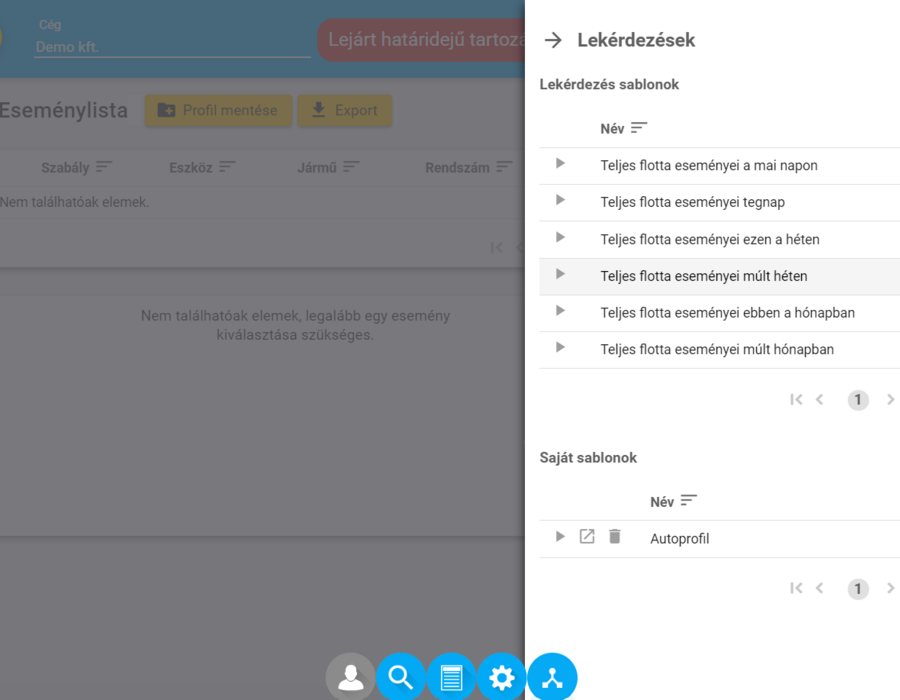Image resolution: width=900 pixels, height=700 pixels.
Task: Delete the Autoprofil template
Action: (x=615, y=536)
